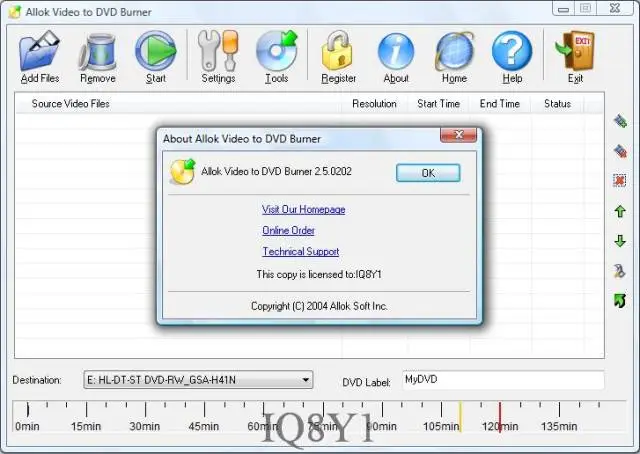640x454 pixels.
Task: Click the Add Files toolbar icon
Action: (40, 51)
